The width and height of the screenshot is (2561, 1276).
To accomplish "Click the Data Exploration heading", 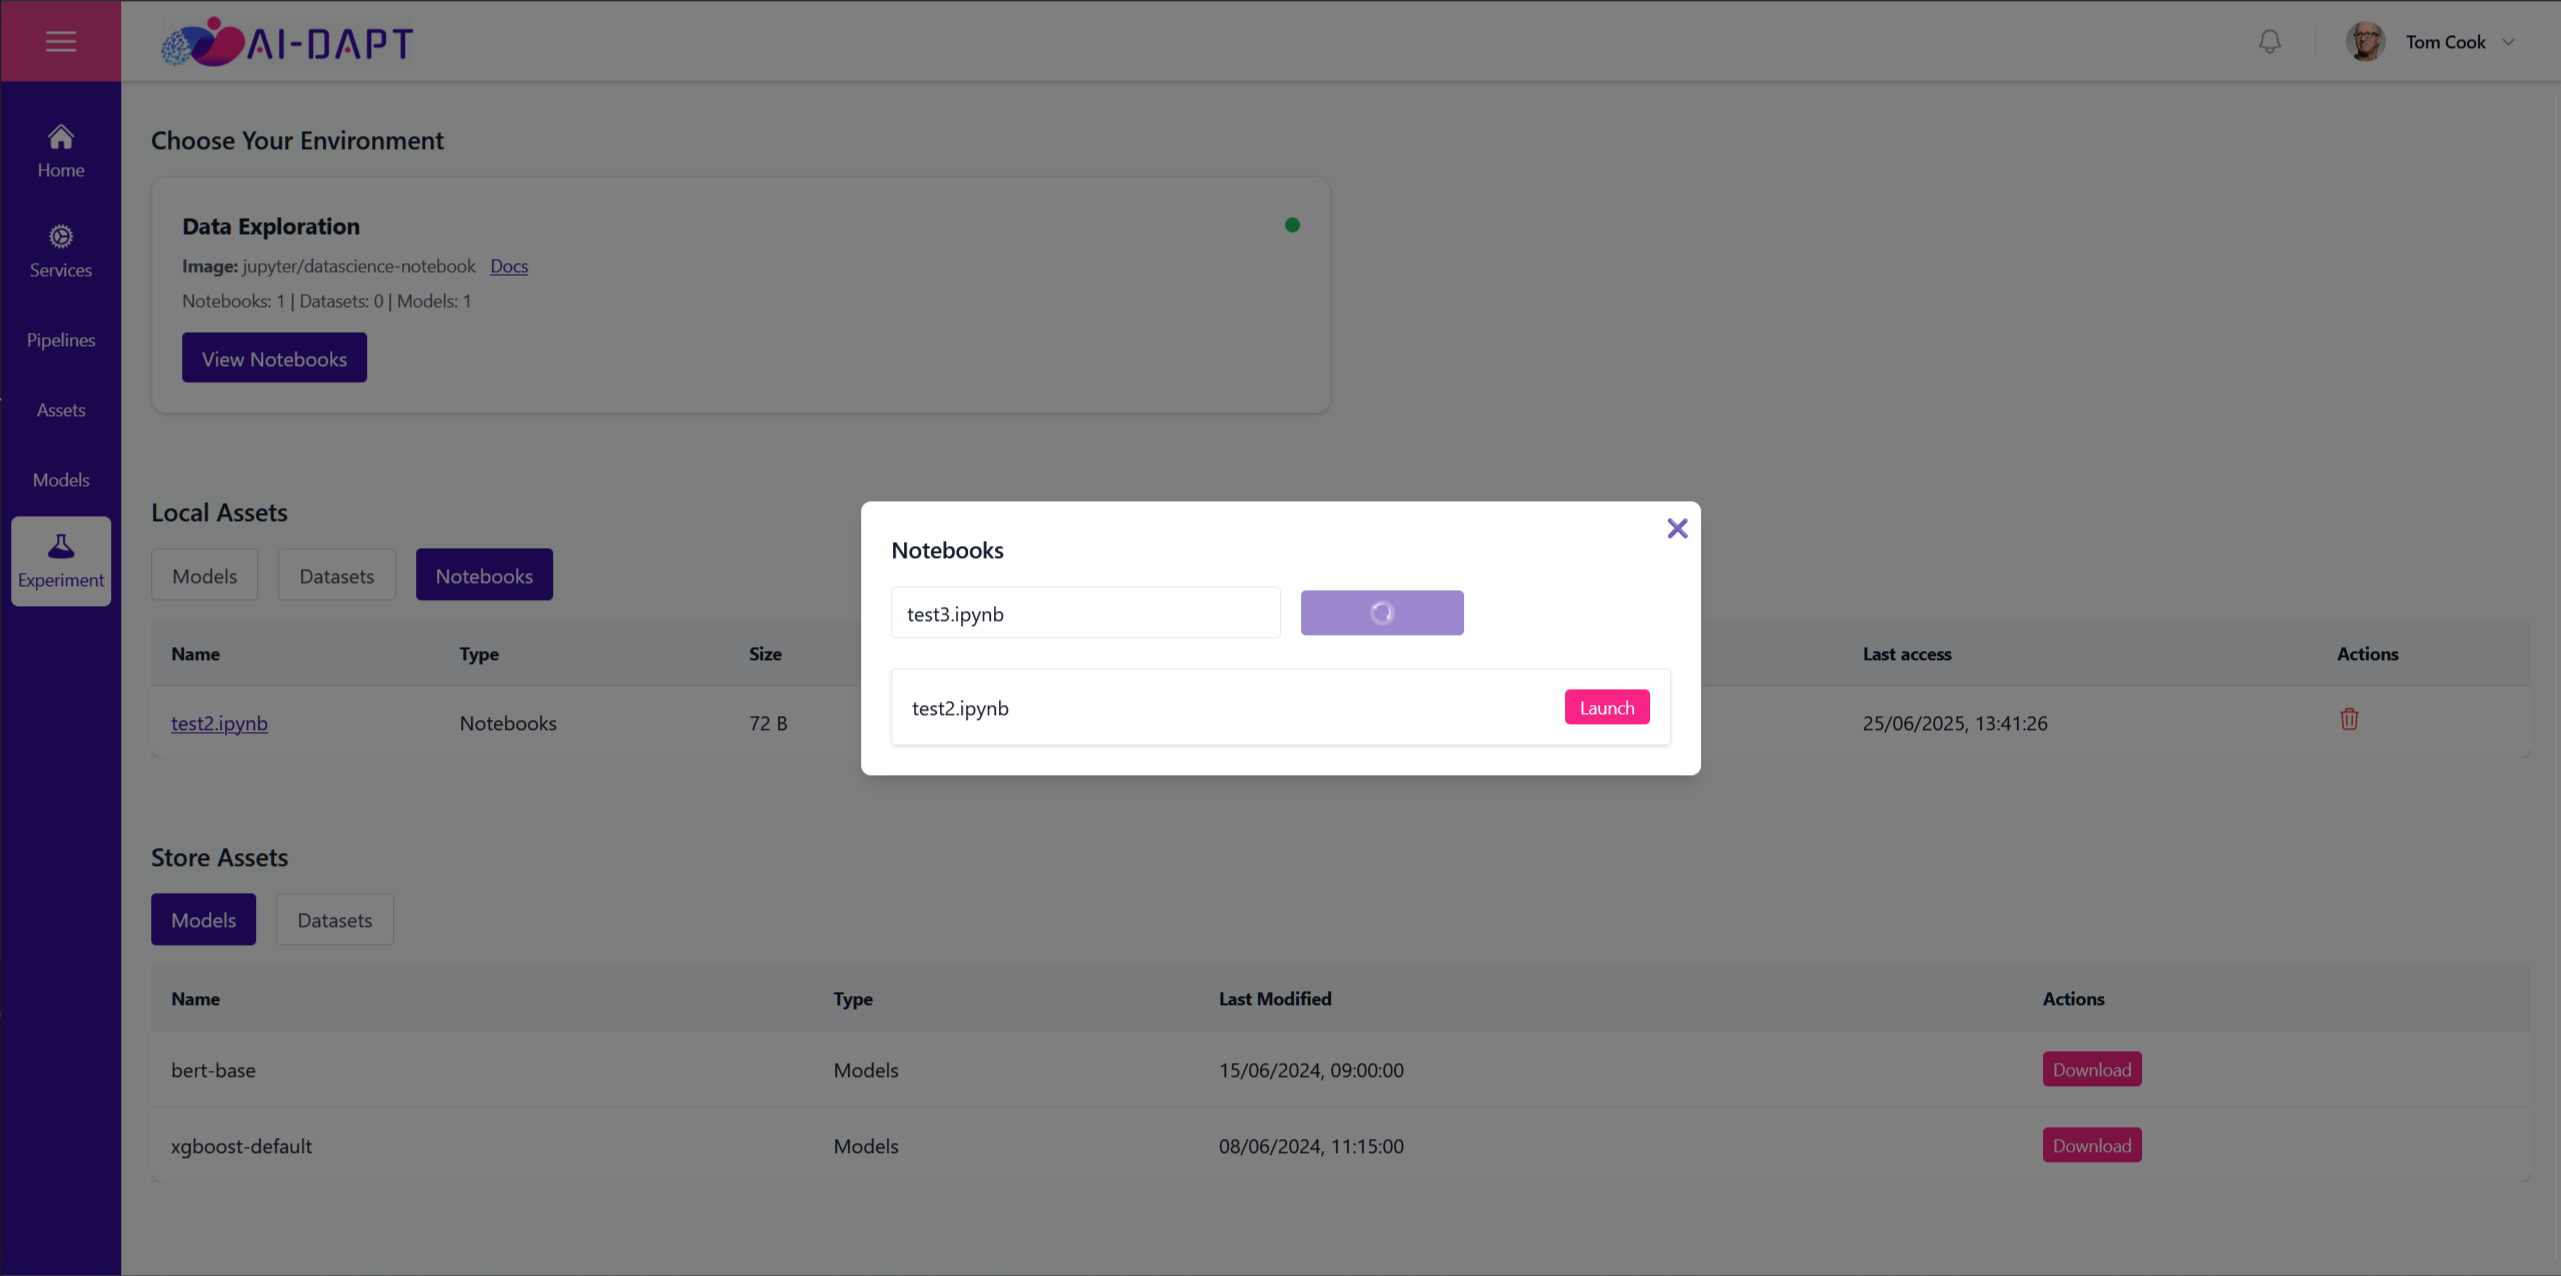I will point(271,226).
